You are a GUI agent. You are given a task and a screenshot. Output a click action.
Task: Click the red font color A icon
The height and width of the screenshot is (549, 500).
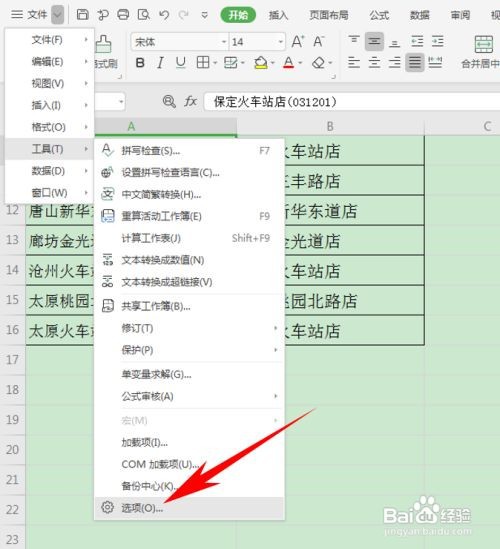[x=289, y=63]
